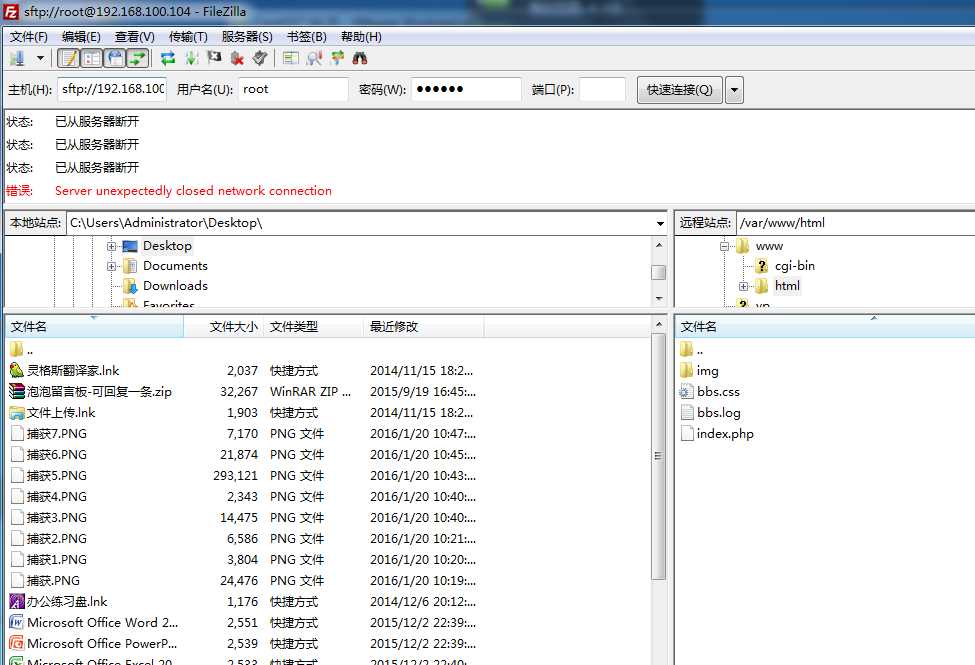Sort remote files by 文件名 column
Viewport: 975px width, 665px height.
(x=825, y=327)
